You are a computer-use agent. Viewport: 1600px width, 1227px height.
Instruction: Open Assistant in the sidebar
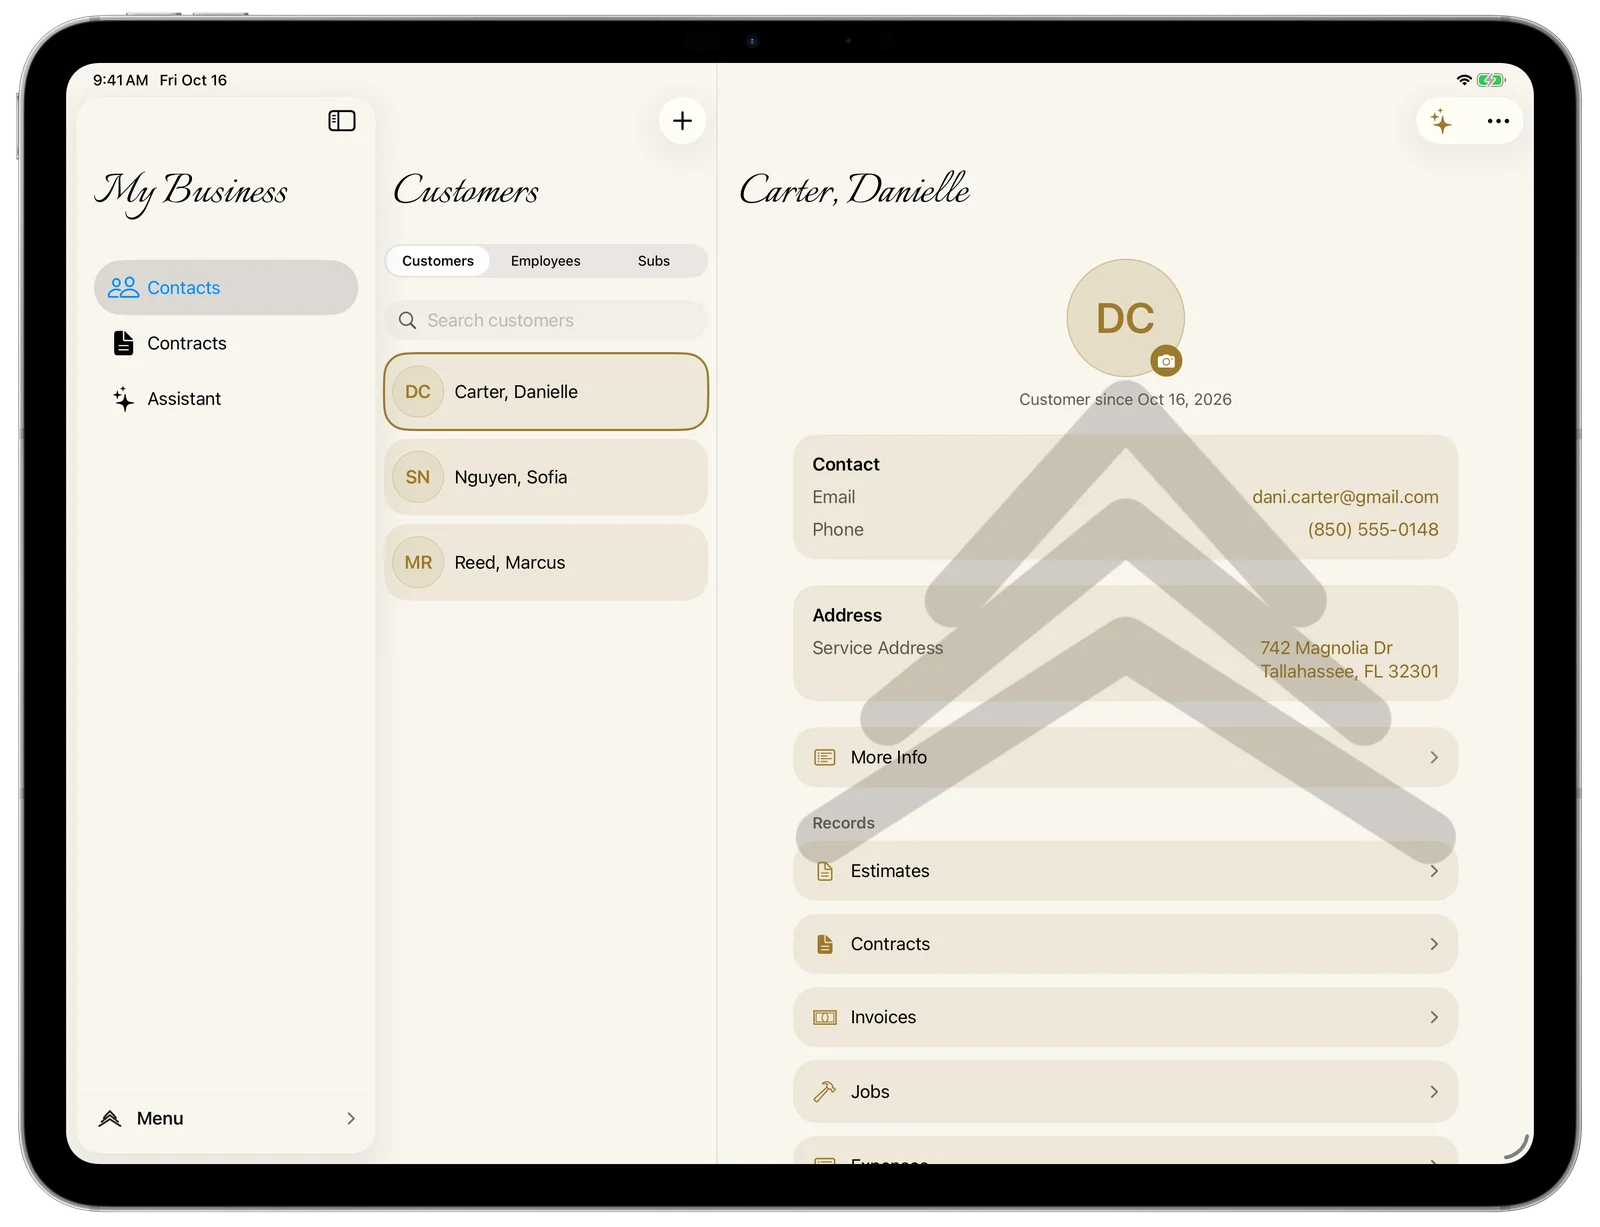[x=226, y=399]
